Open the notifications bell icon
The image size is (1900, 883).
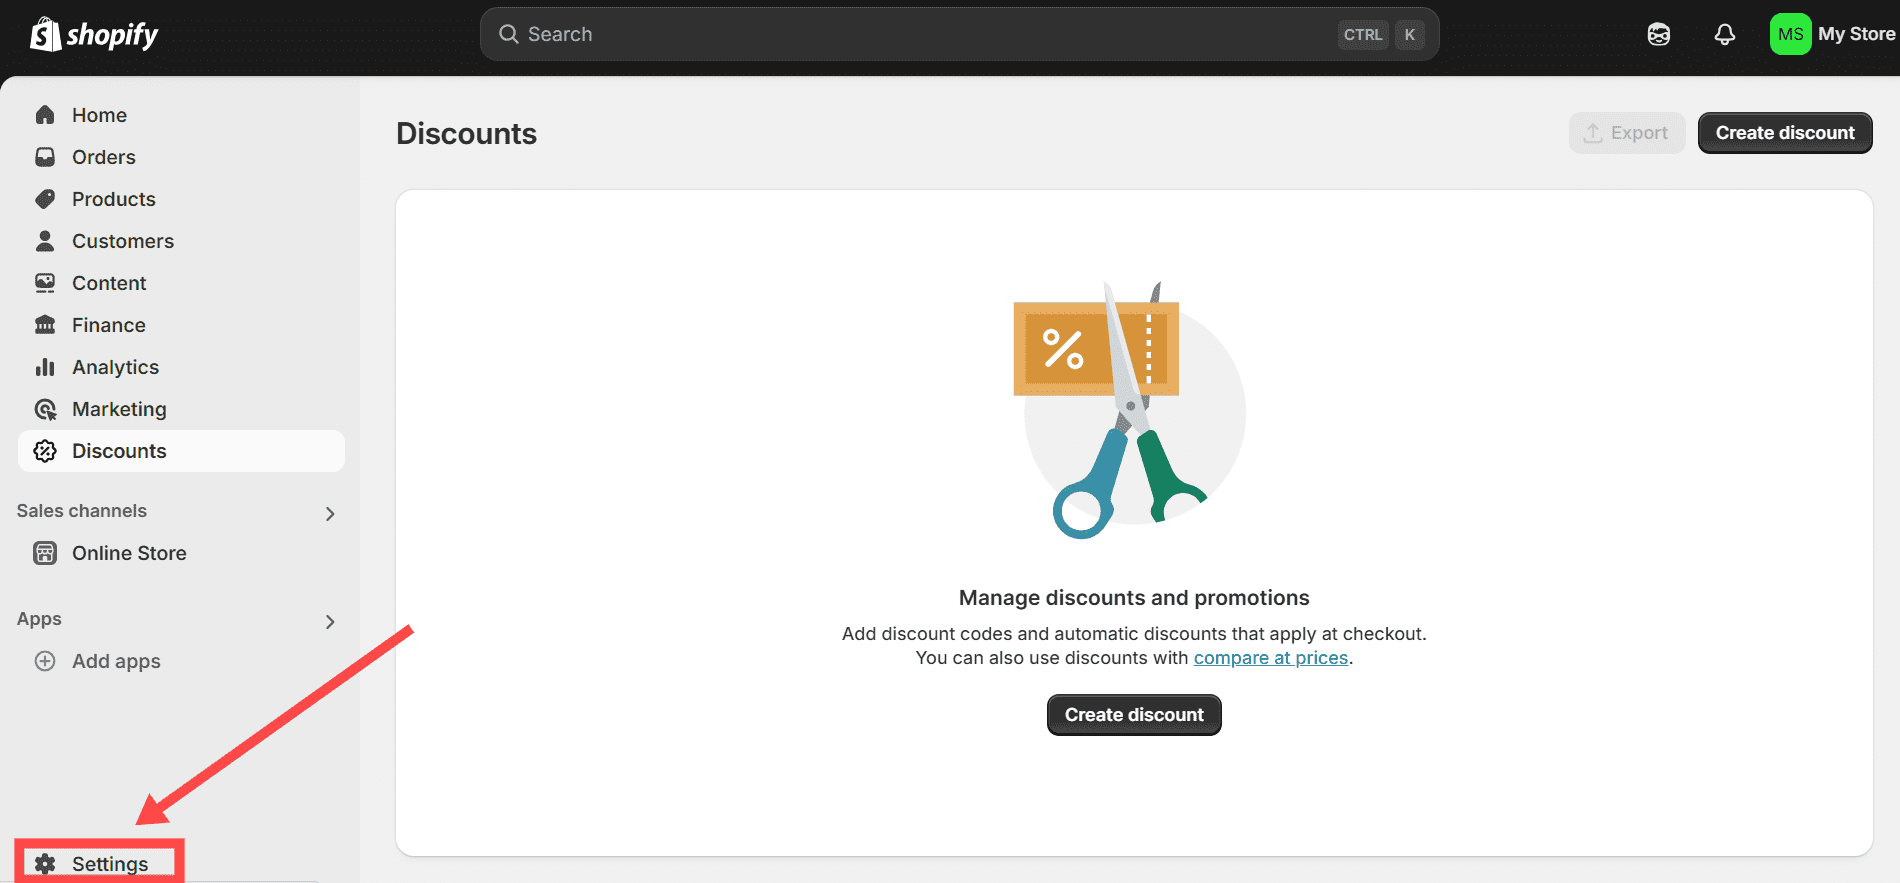coord(1724,35)
